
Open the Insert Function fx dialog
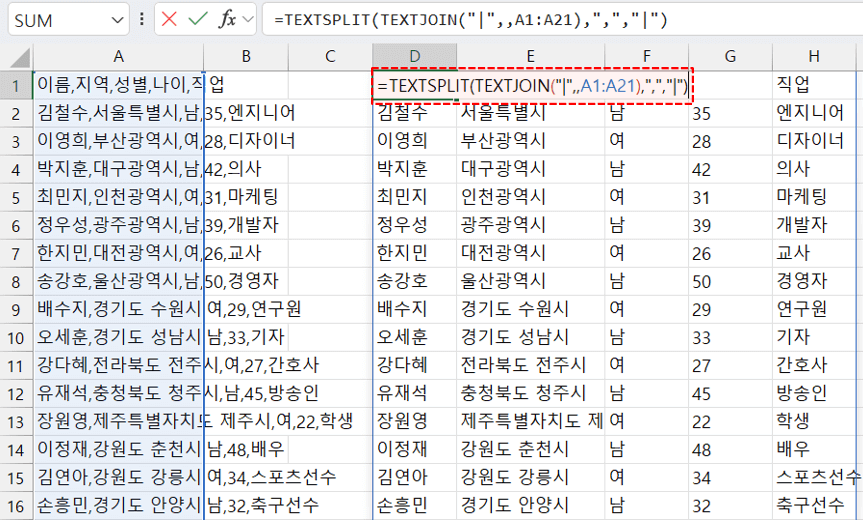point(227,20)
